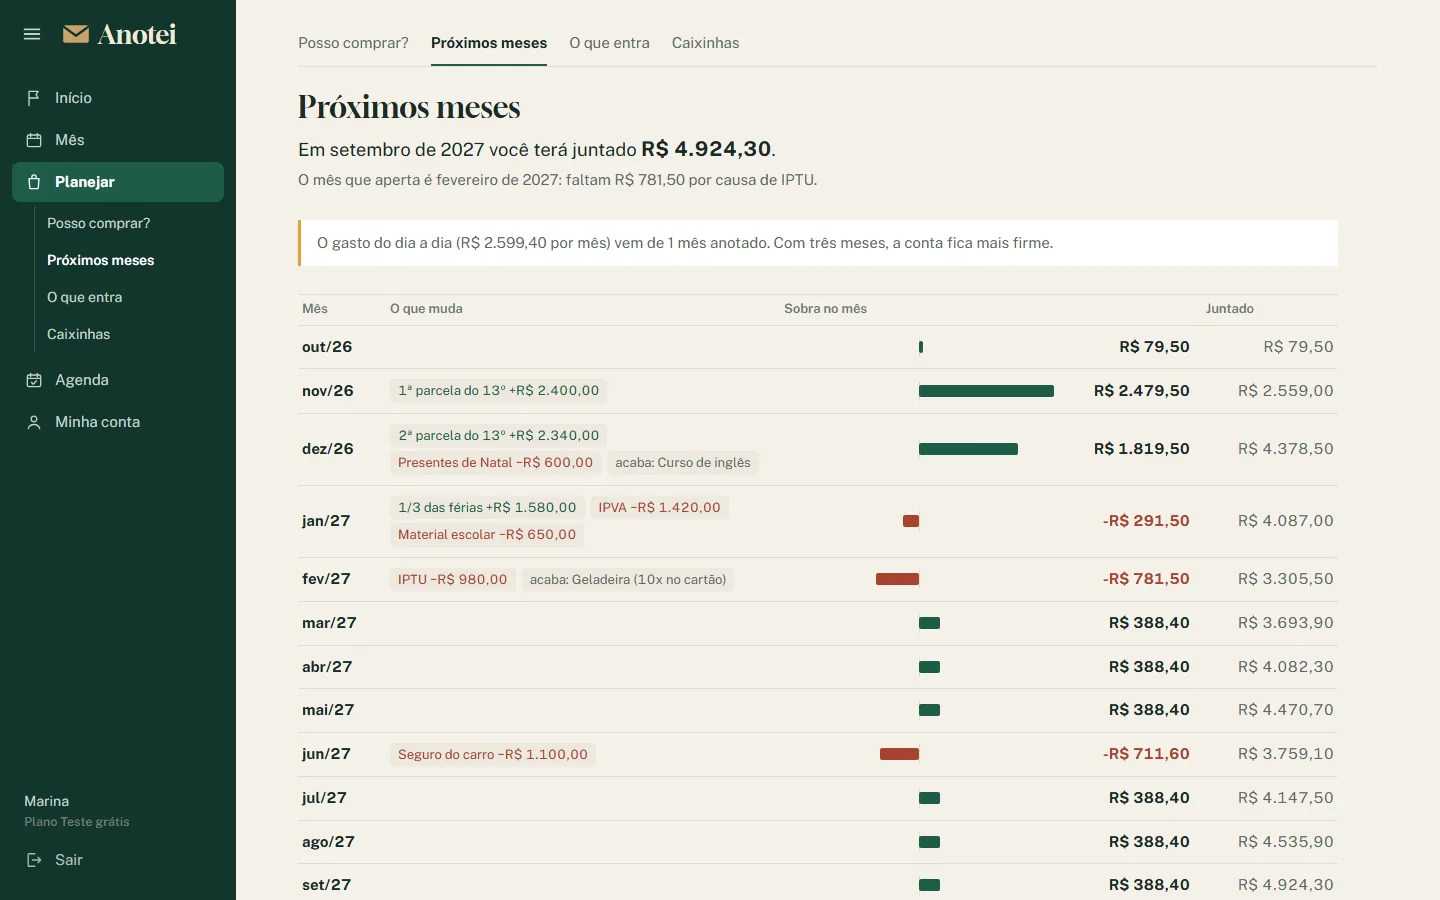
Task: Click the flag icon beside Início
Action: pos(34,98)
